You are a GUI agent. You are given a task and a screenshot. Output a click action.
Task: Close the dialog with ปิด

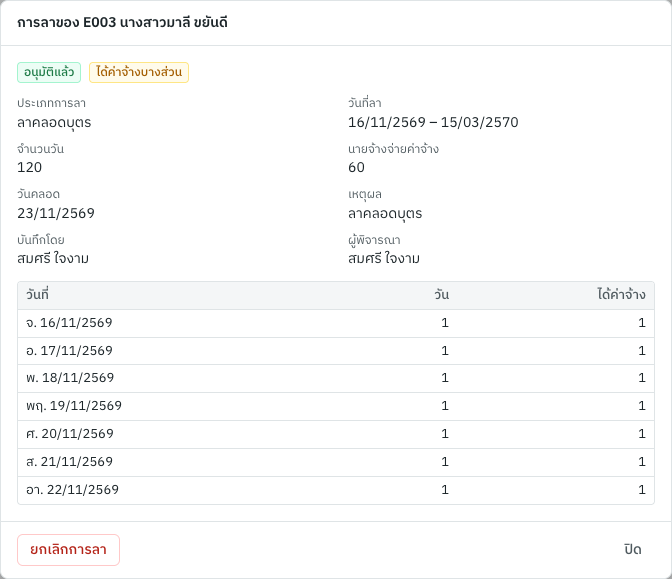633,549
